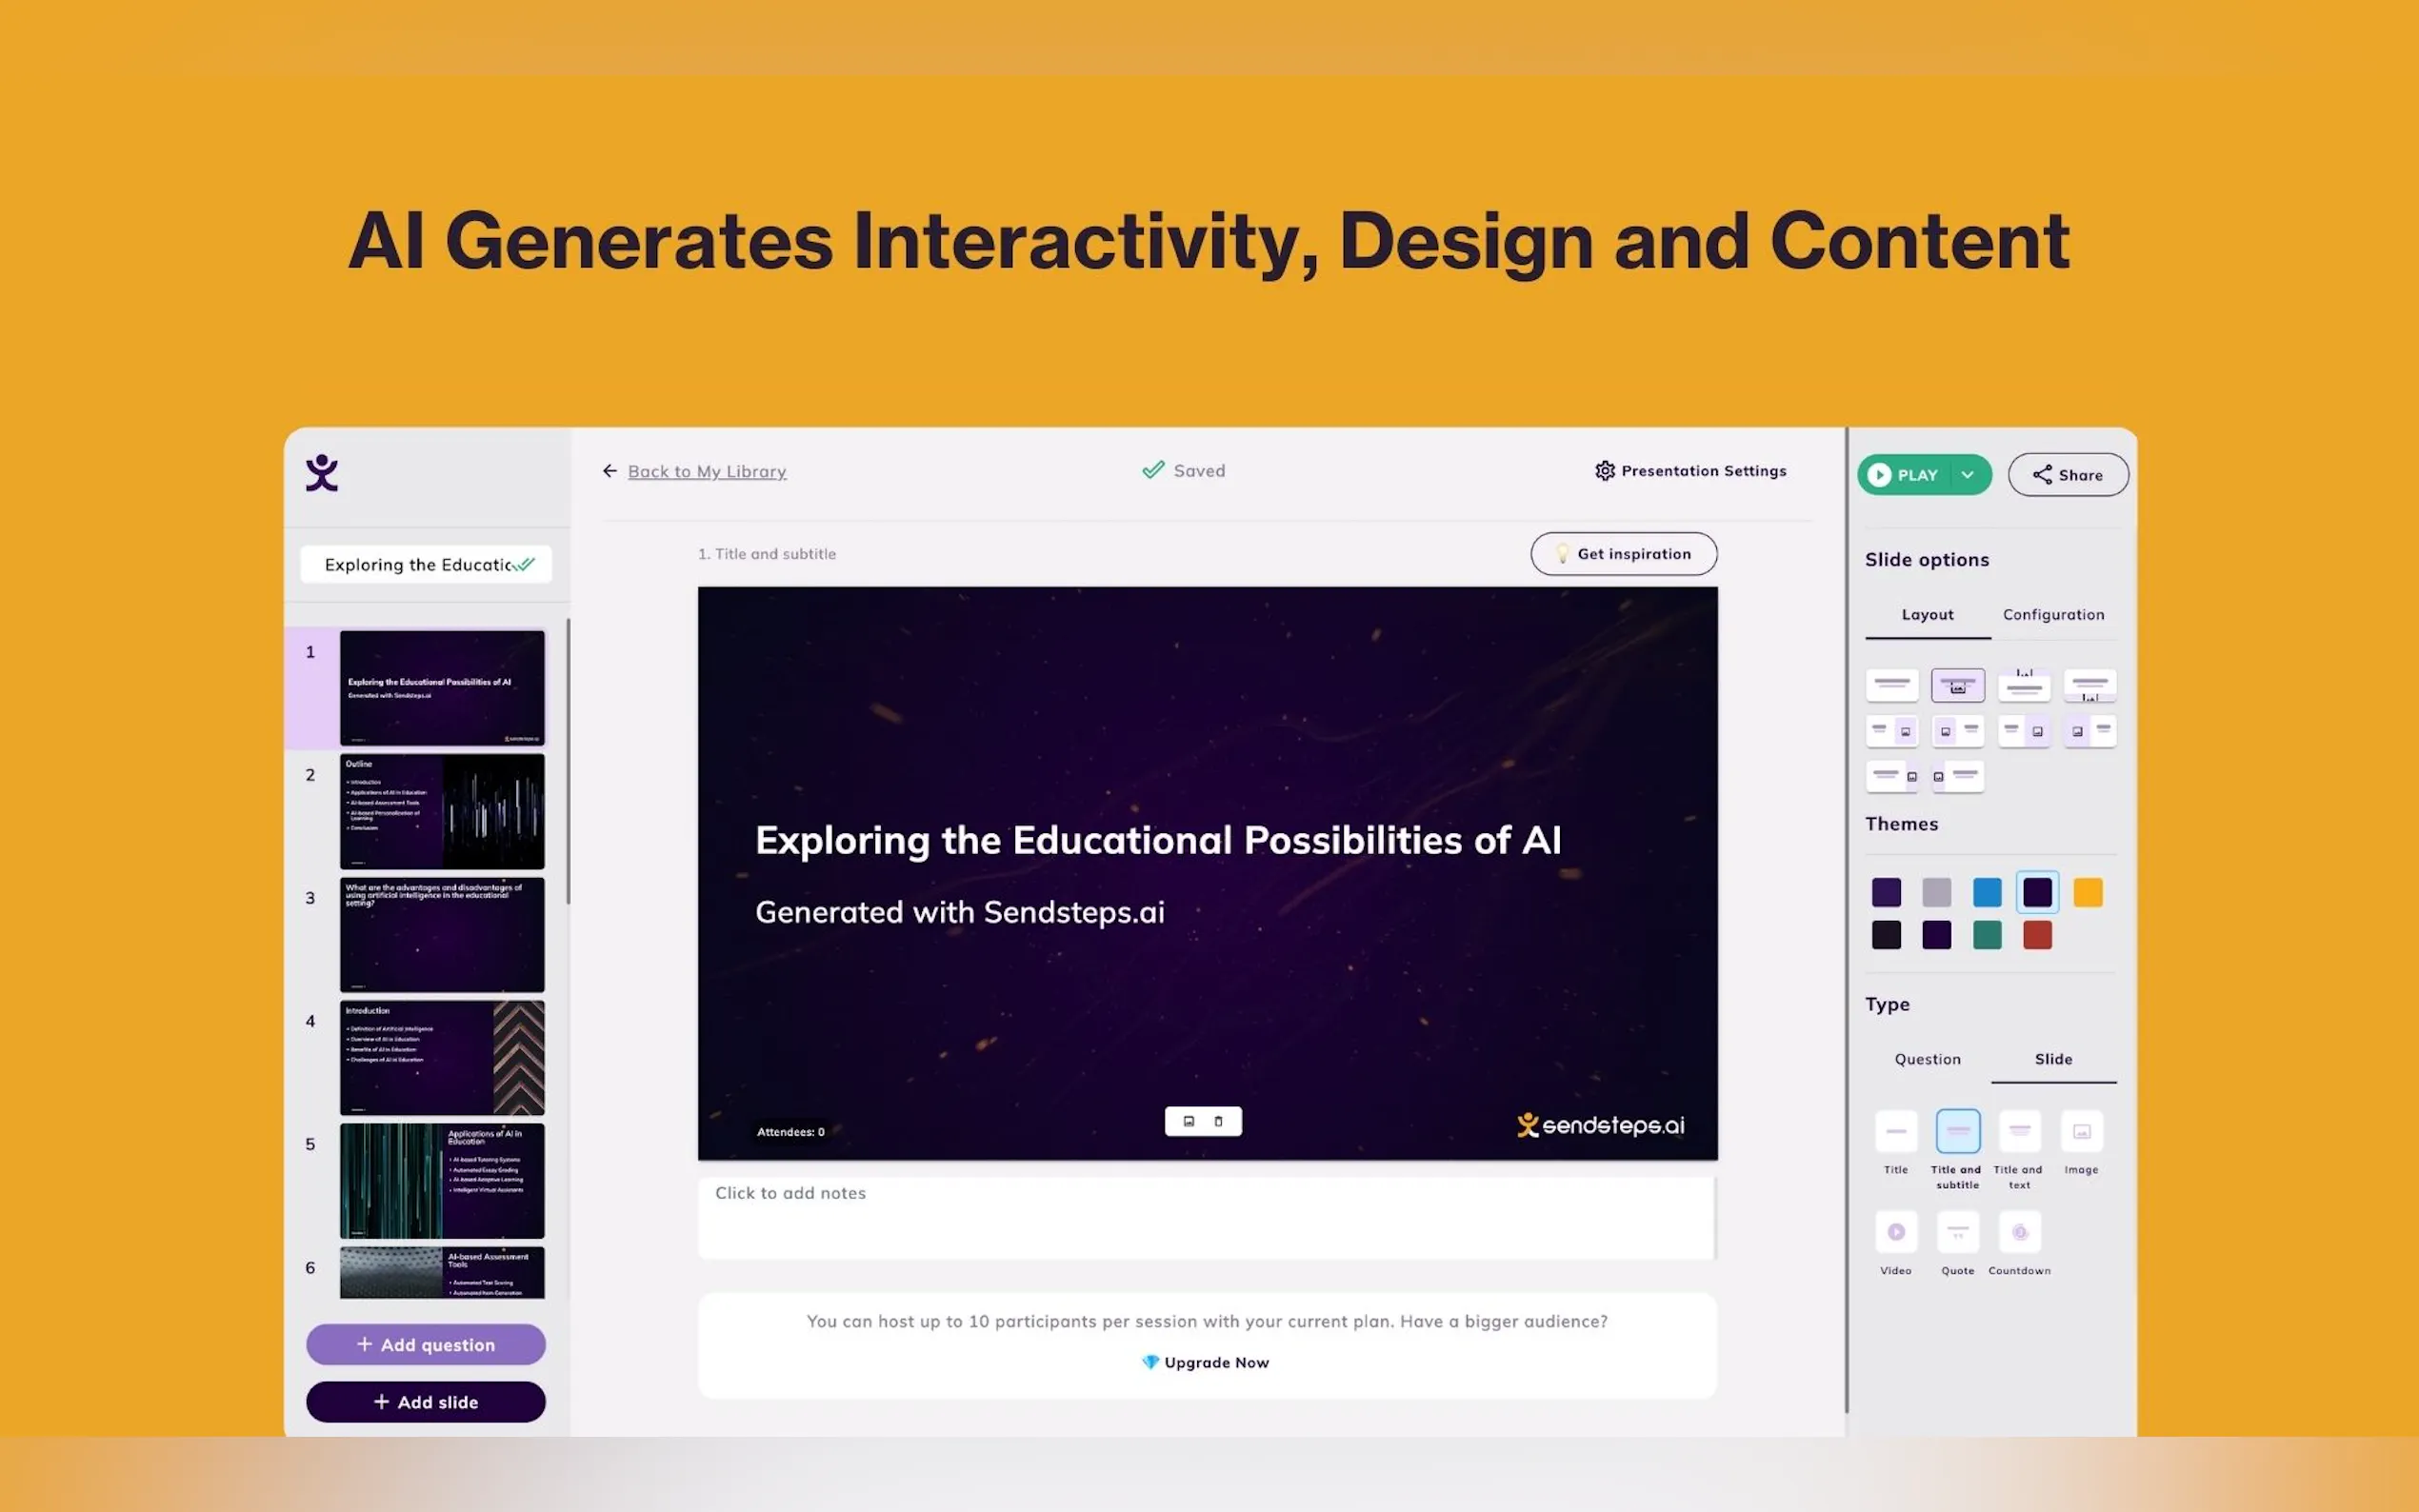Choose the Title and text slide type
Screen dimensions: 2419x1512
(x=2019, y=1131)
